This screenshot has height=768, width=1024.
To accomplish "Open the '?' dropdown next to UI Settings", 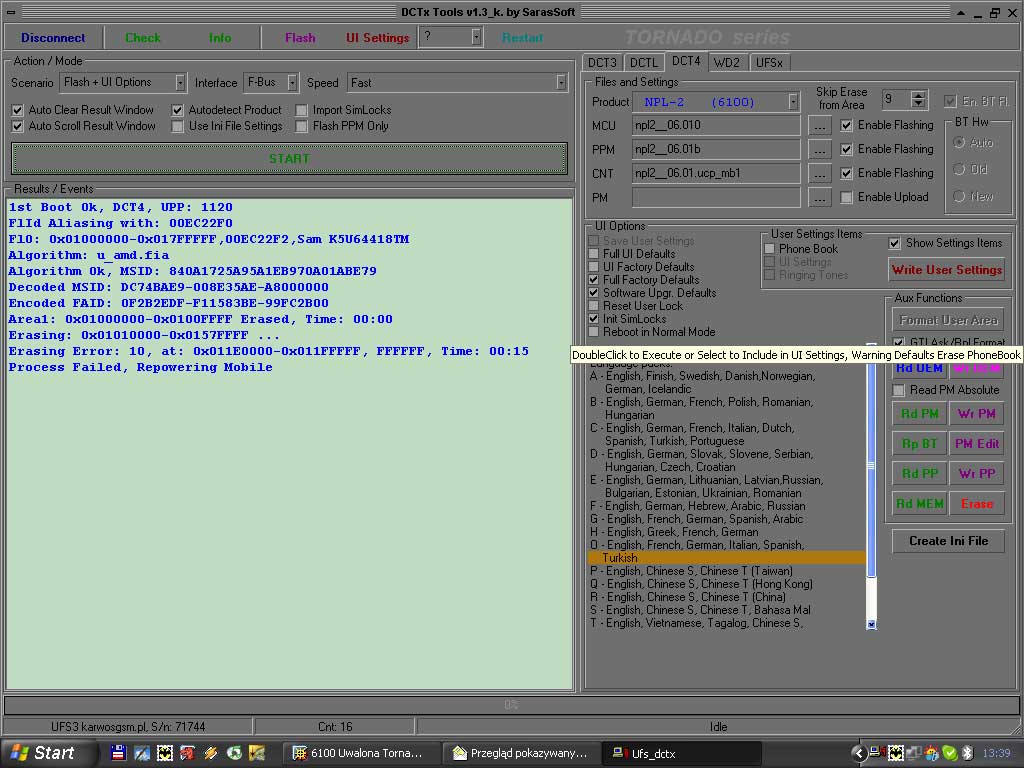I will 476,37.
